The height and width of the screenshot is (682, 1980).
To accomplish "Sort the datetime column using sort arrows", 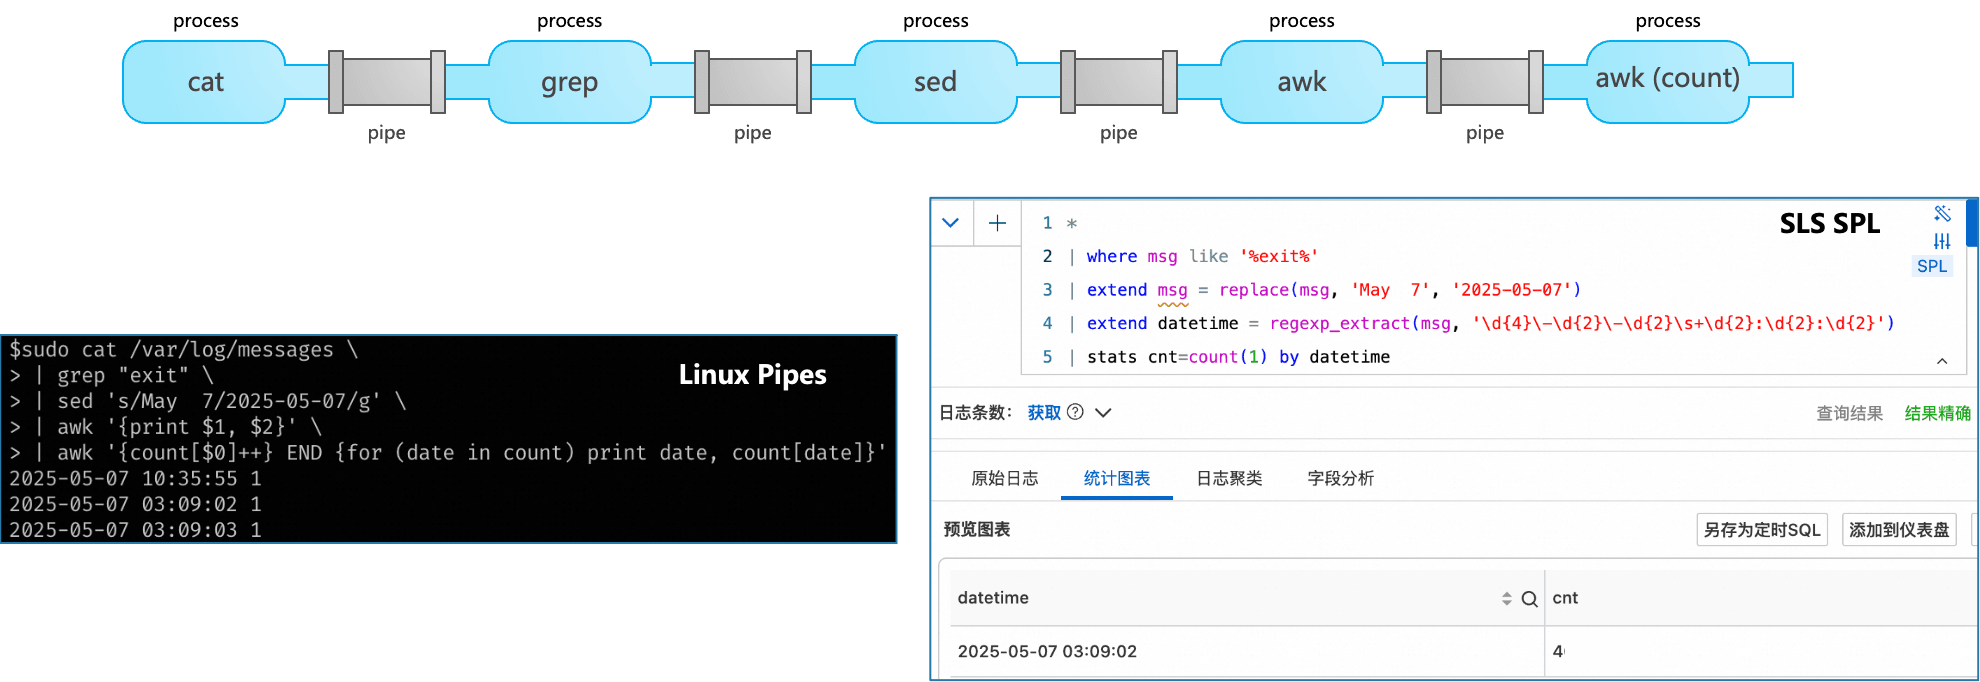I will (1506, 599).
